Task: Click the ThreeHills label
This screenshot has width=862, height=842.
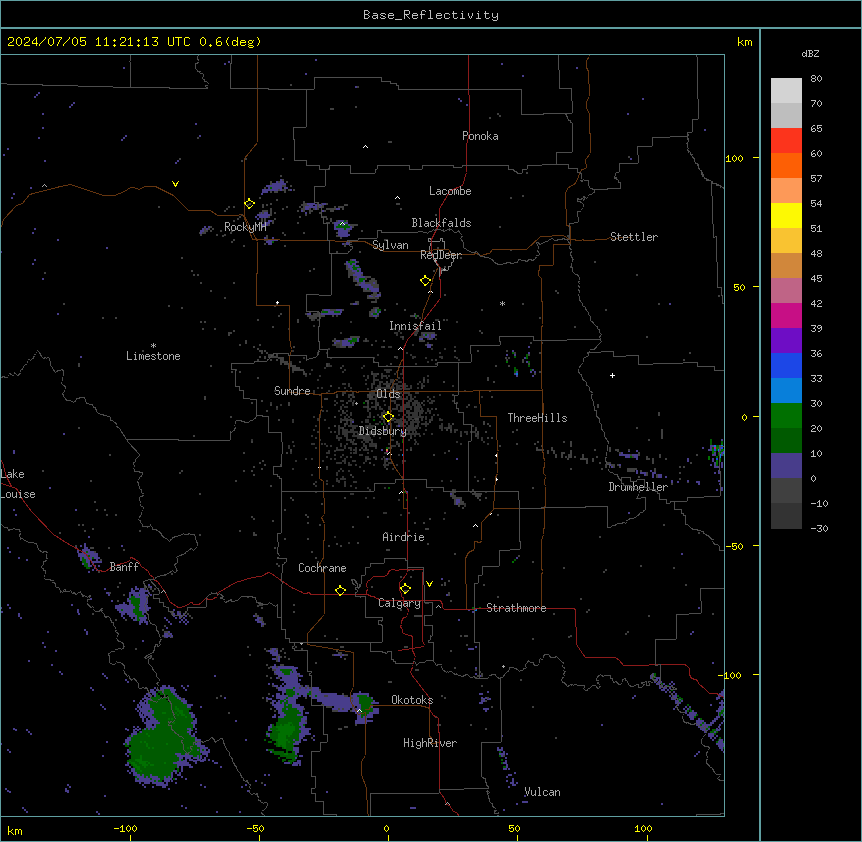Action: [x=538, y=418]
